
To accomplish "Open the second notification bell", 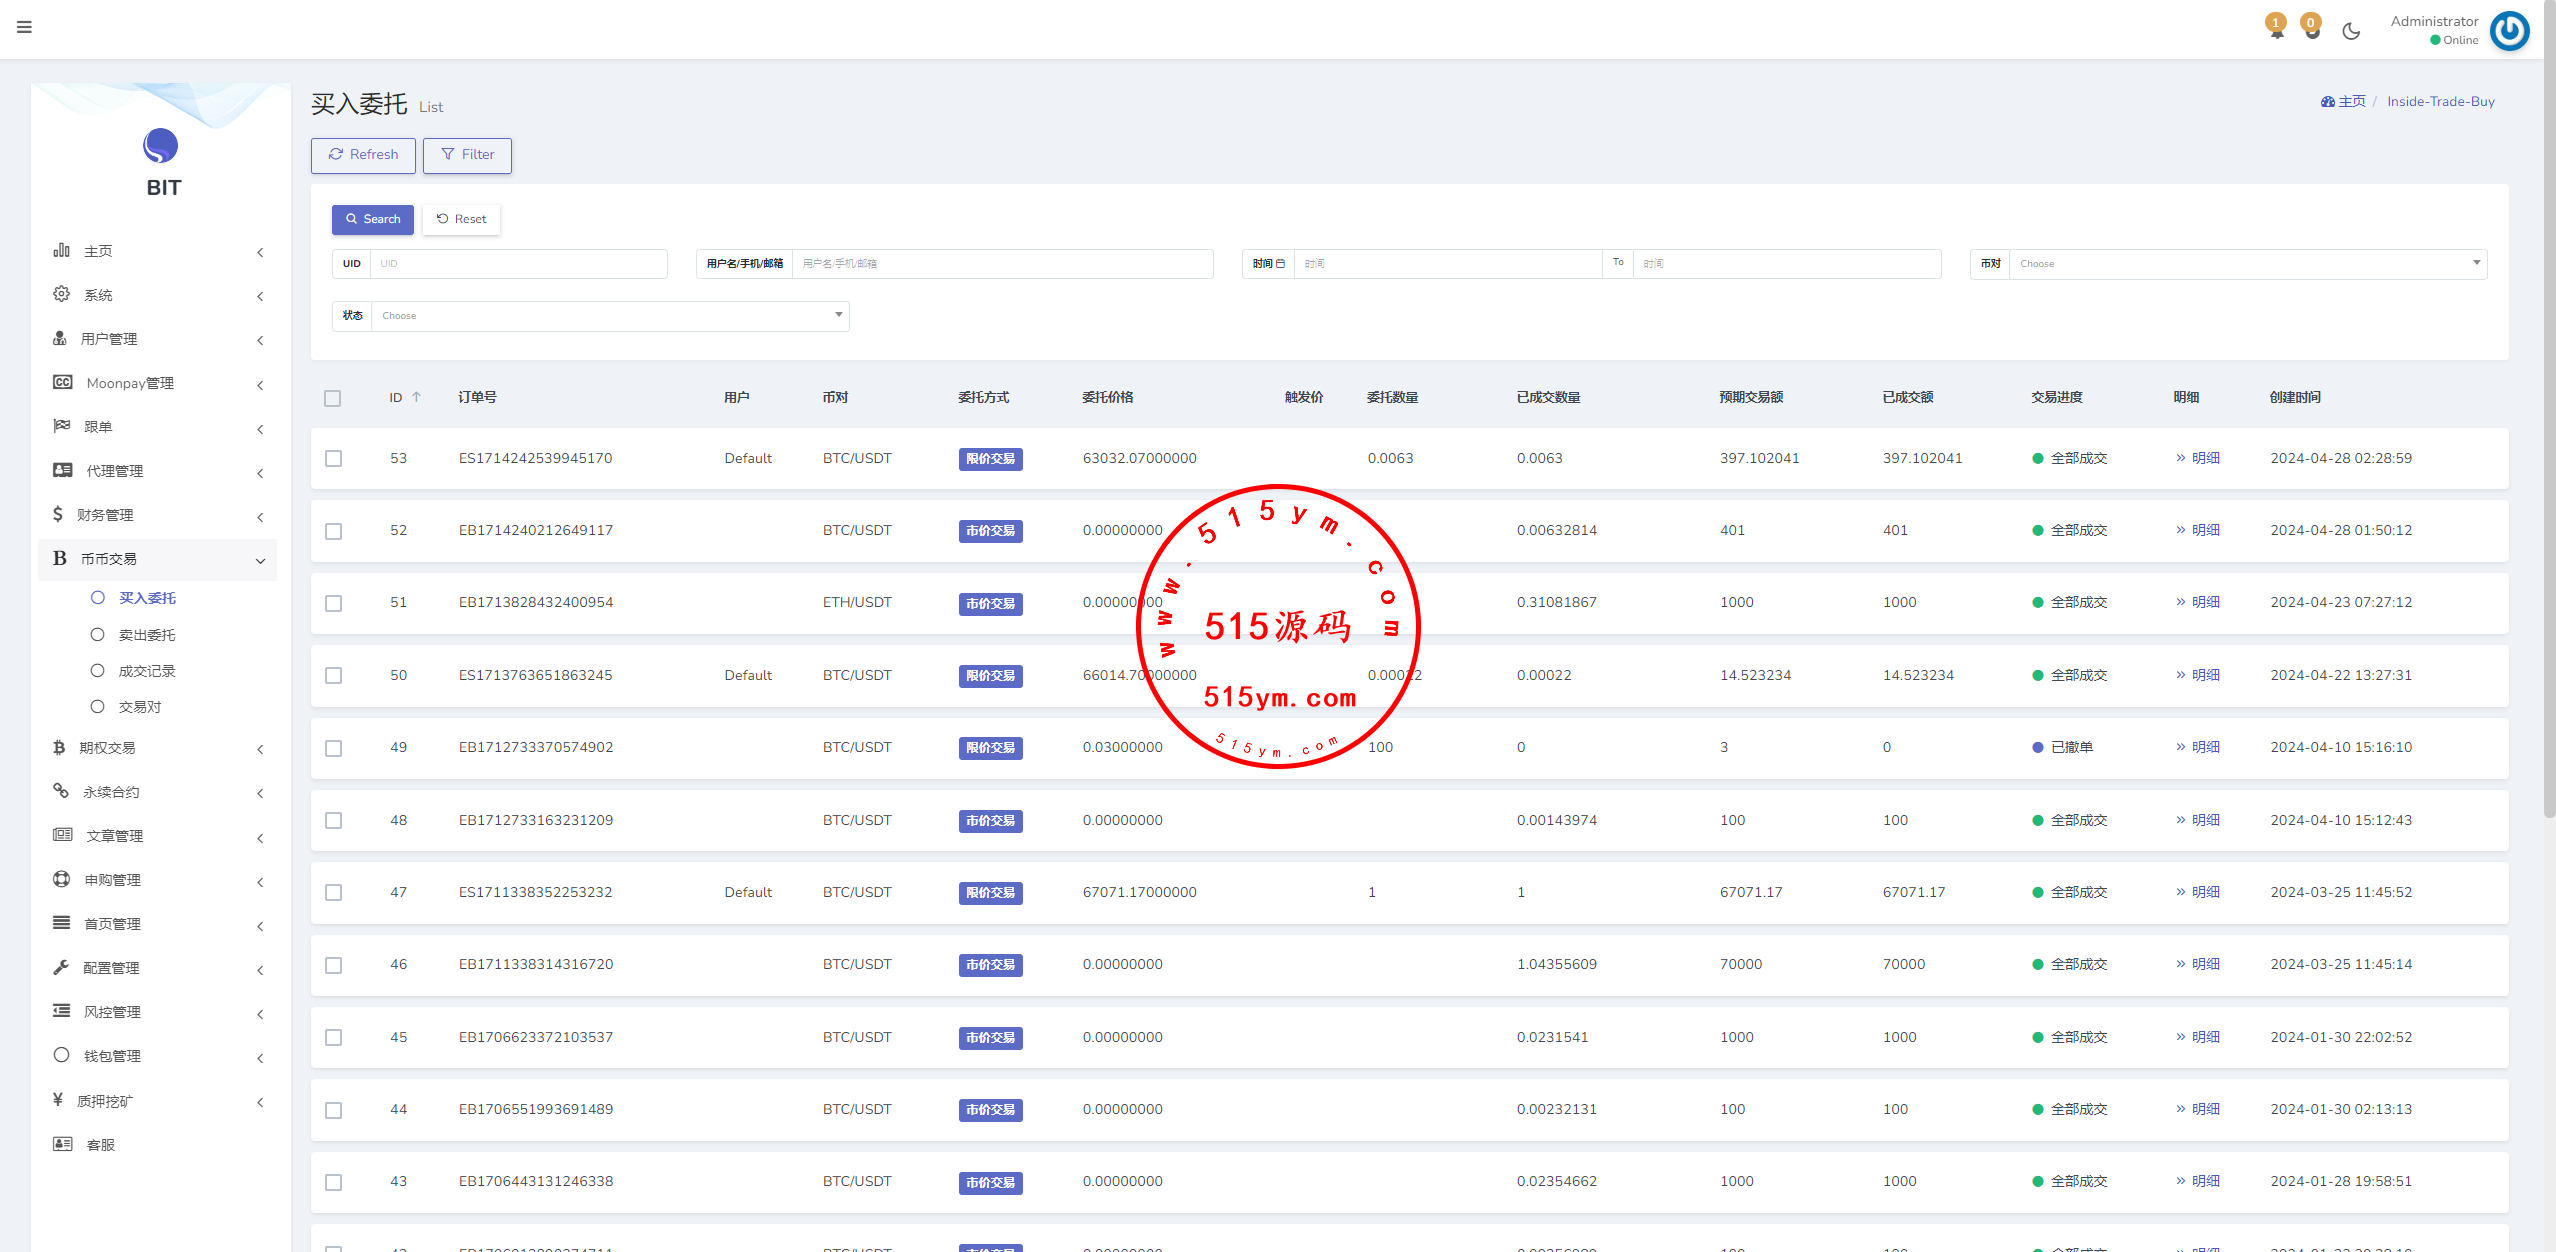I will click(2311, 28).
